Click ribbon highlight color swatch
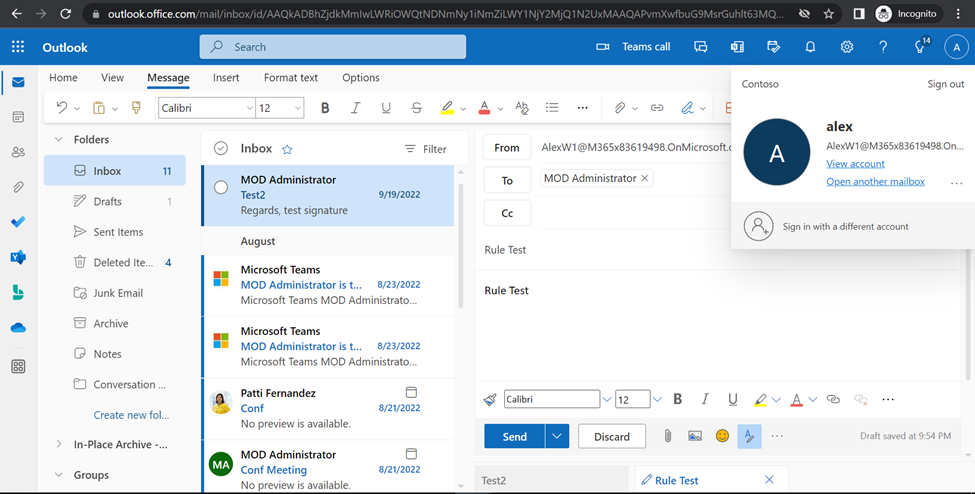The image size is (975, 494). 447,108
